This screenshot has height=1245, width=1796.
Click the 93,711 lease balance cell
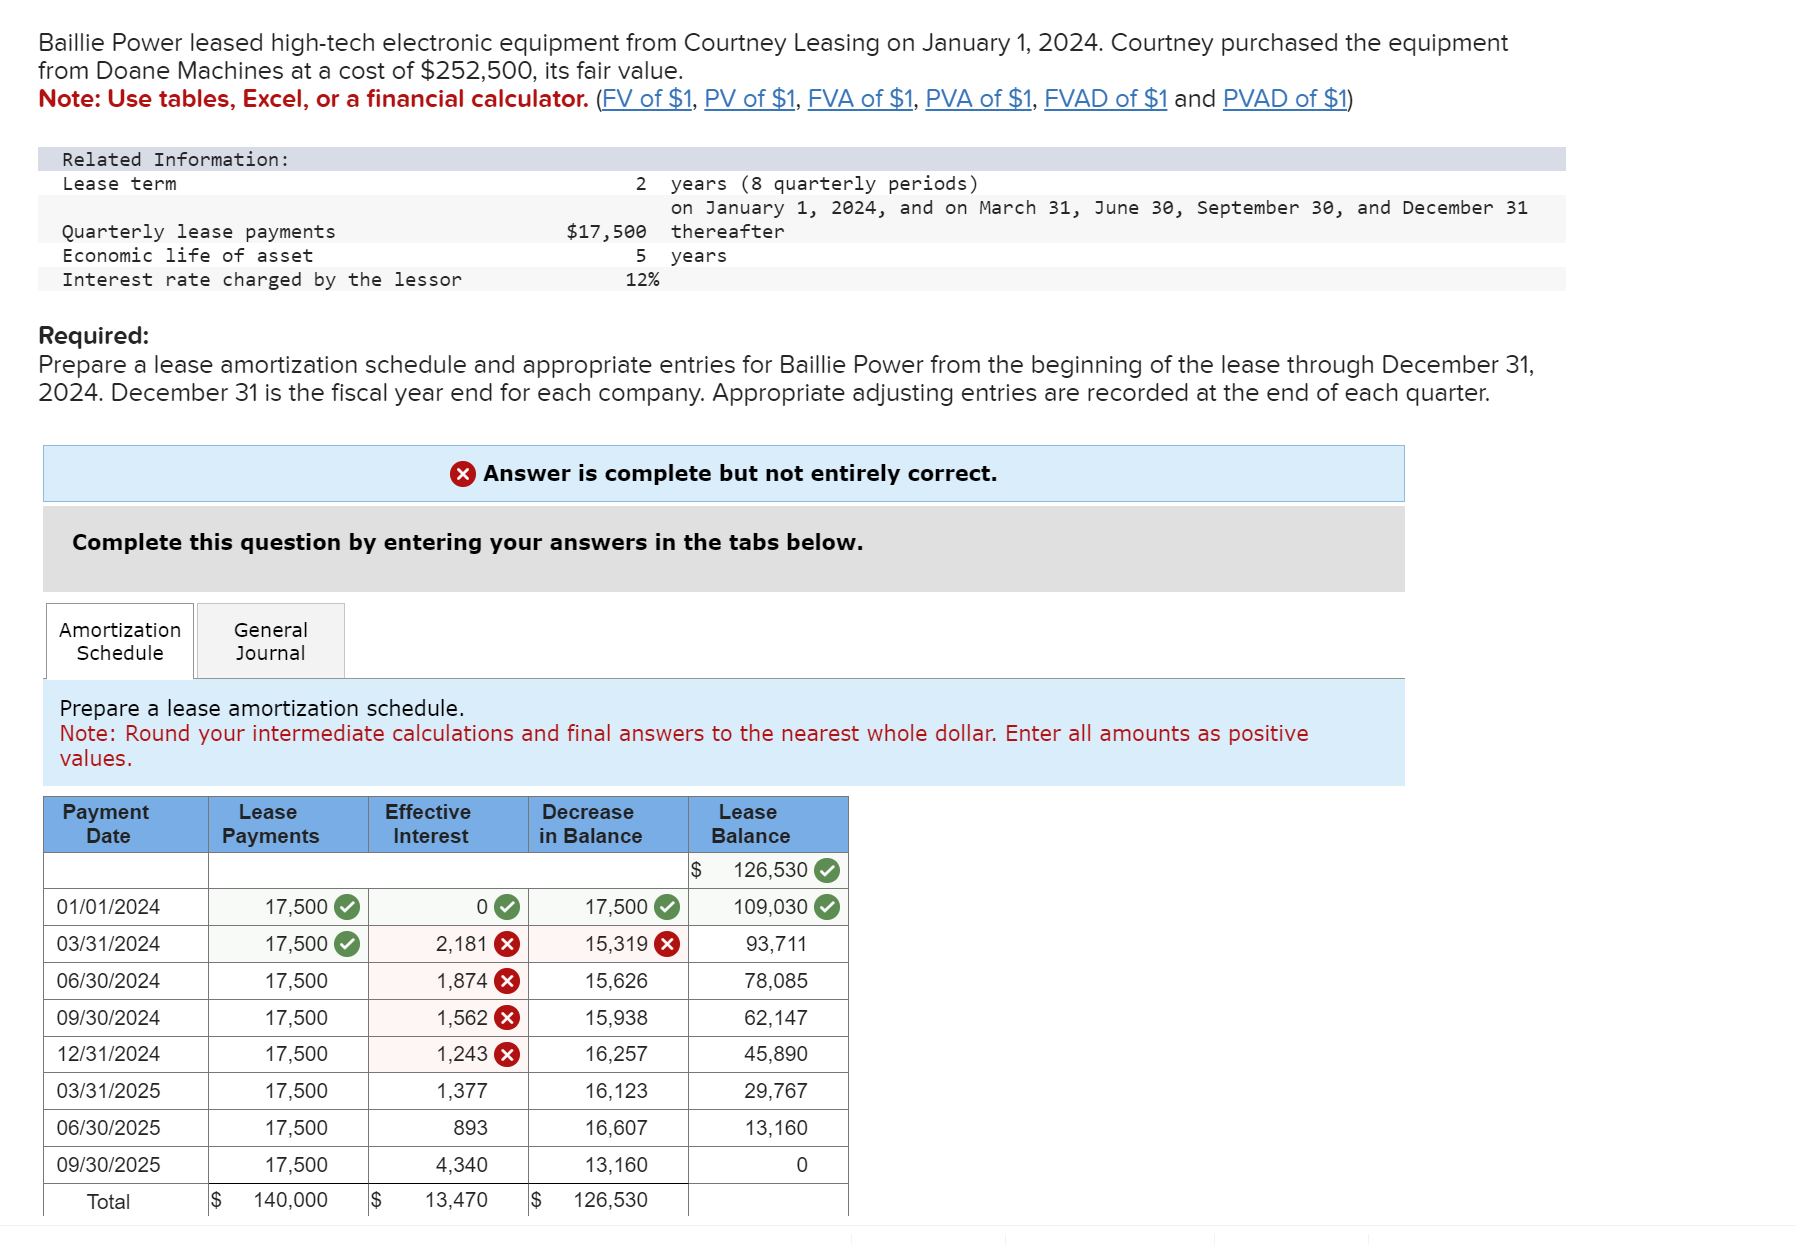(x=768, y=944)
